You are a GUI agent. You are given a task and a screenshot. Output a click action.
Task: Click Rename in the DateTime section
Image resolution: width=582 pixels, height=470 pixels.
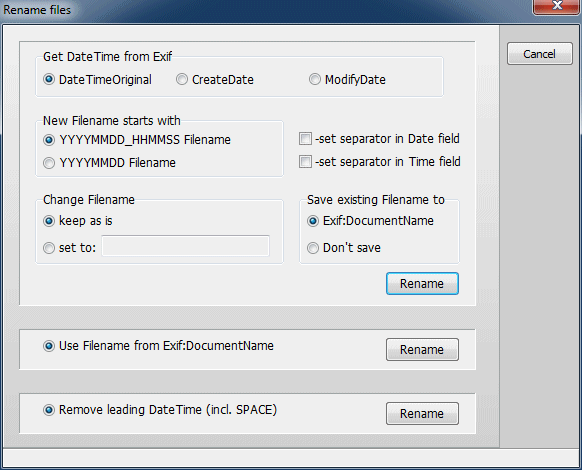[422, 284]
